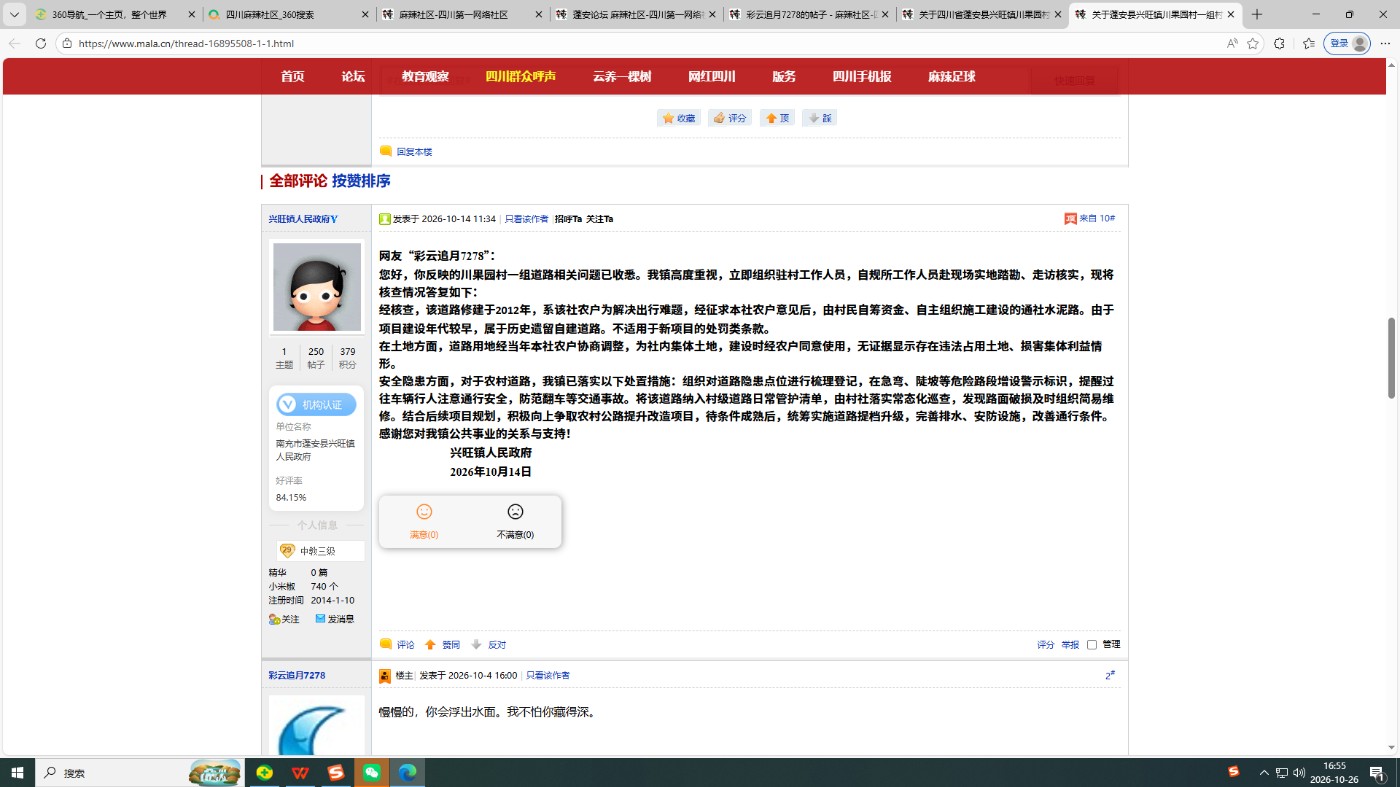The image size is (1400, 787).
Task: Open the 教育观察 menu item
Action: click(425, 77)
